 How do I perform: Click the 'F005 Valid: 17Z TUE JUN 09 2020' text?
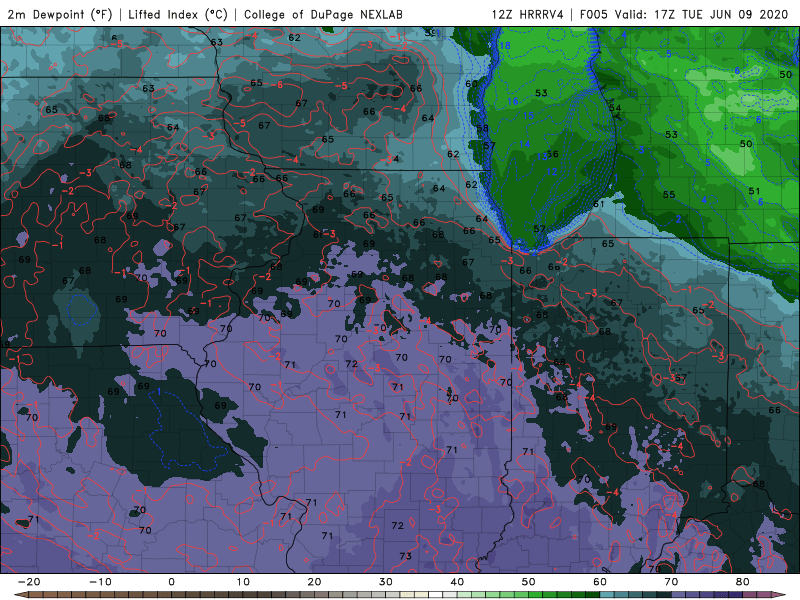pyautogui.click(x=684, y=14)
